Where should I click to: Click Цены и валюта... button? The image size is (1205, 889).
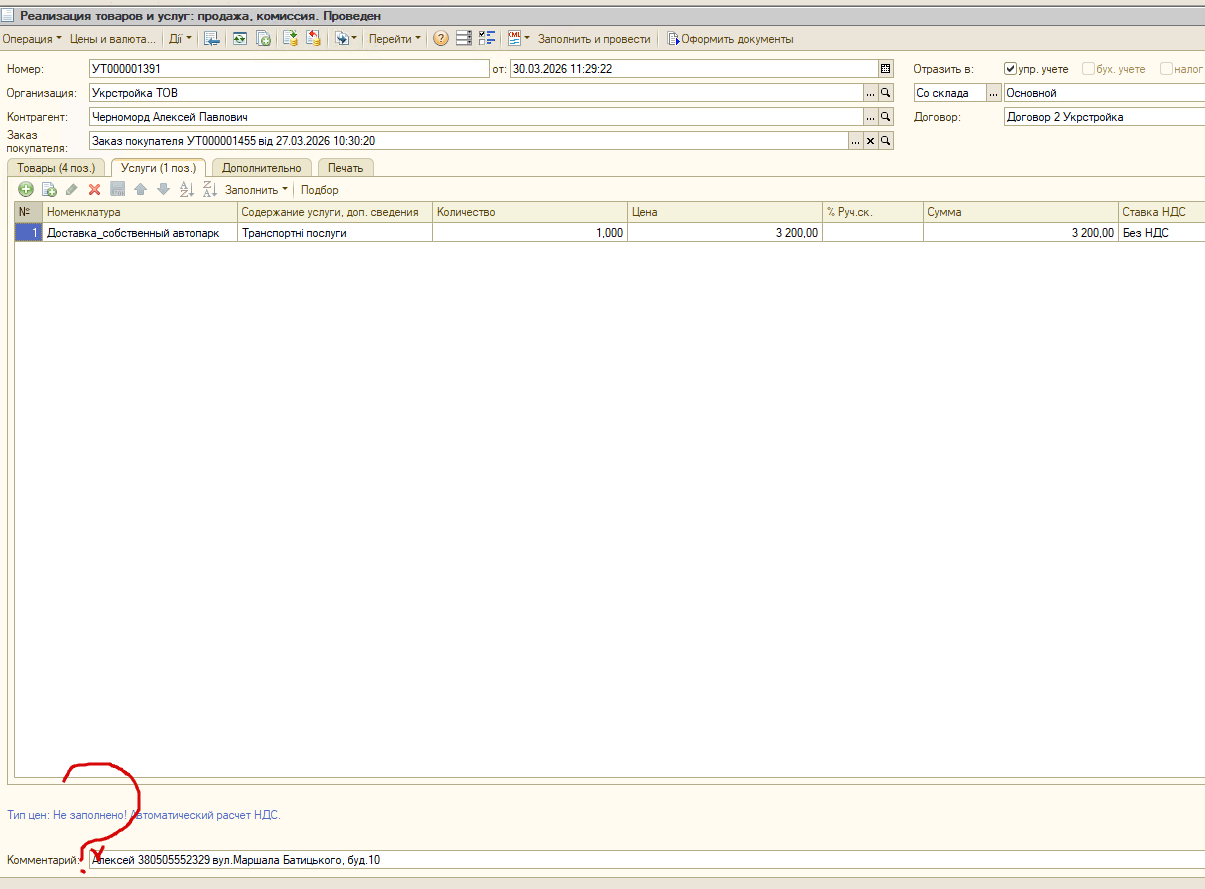click(x=113, y=39)
